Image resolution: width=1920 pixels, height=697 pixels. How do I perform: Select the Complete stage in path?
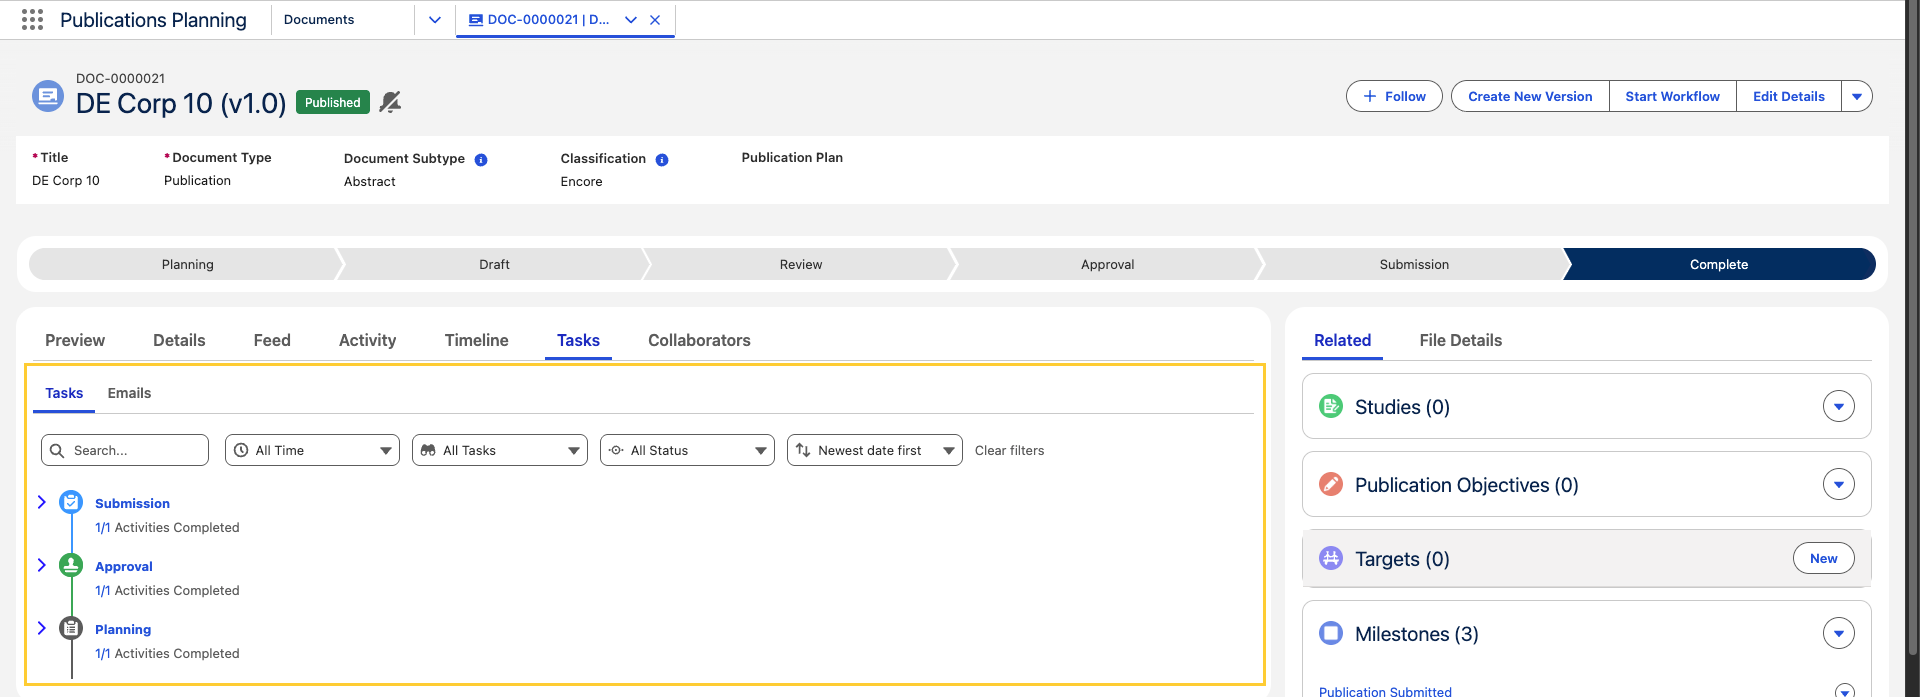tap(1719, 264)
